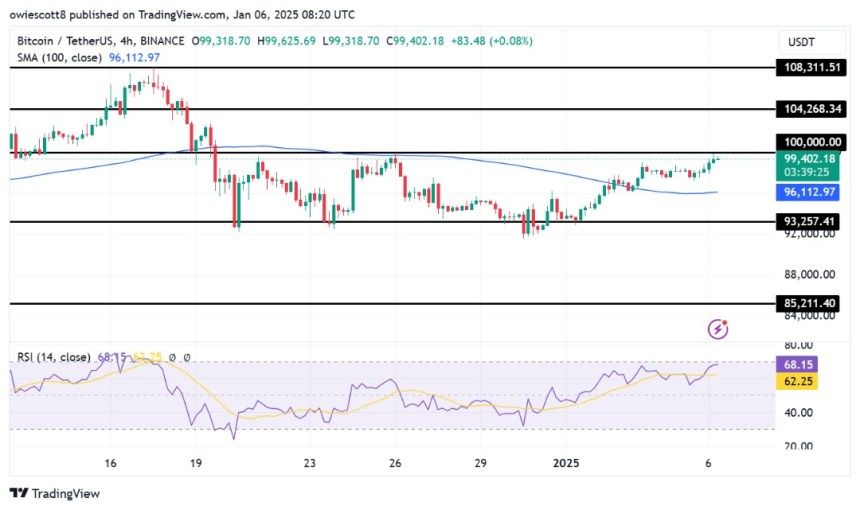Image resolution: width=860 pixels, height=510 pixels.
Task: Select the 104,268.34 price level label
Action: point(812,109)
